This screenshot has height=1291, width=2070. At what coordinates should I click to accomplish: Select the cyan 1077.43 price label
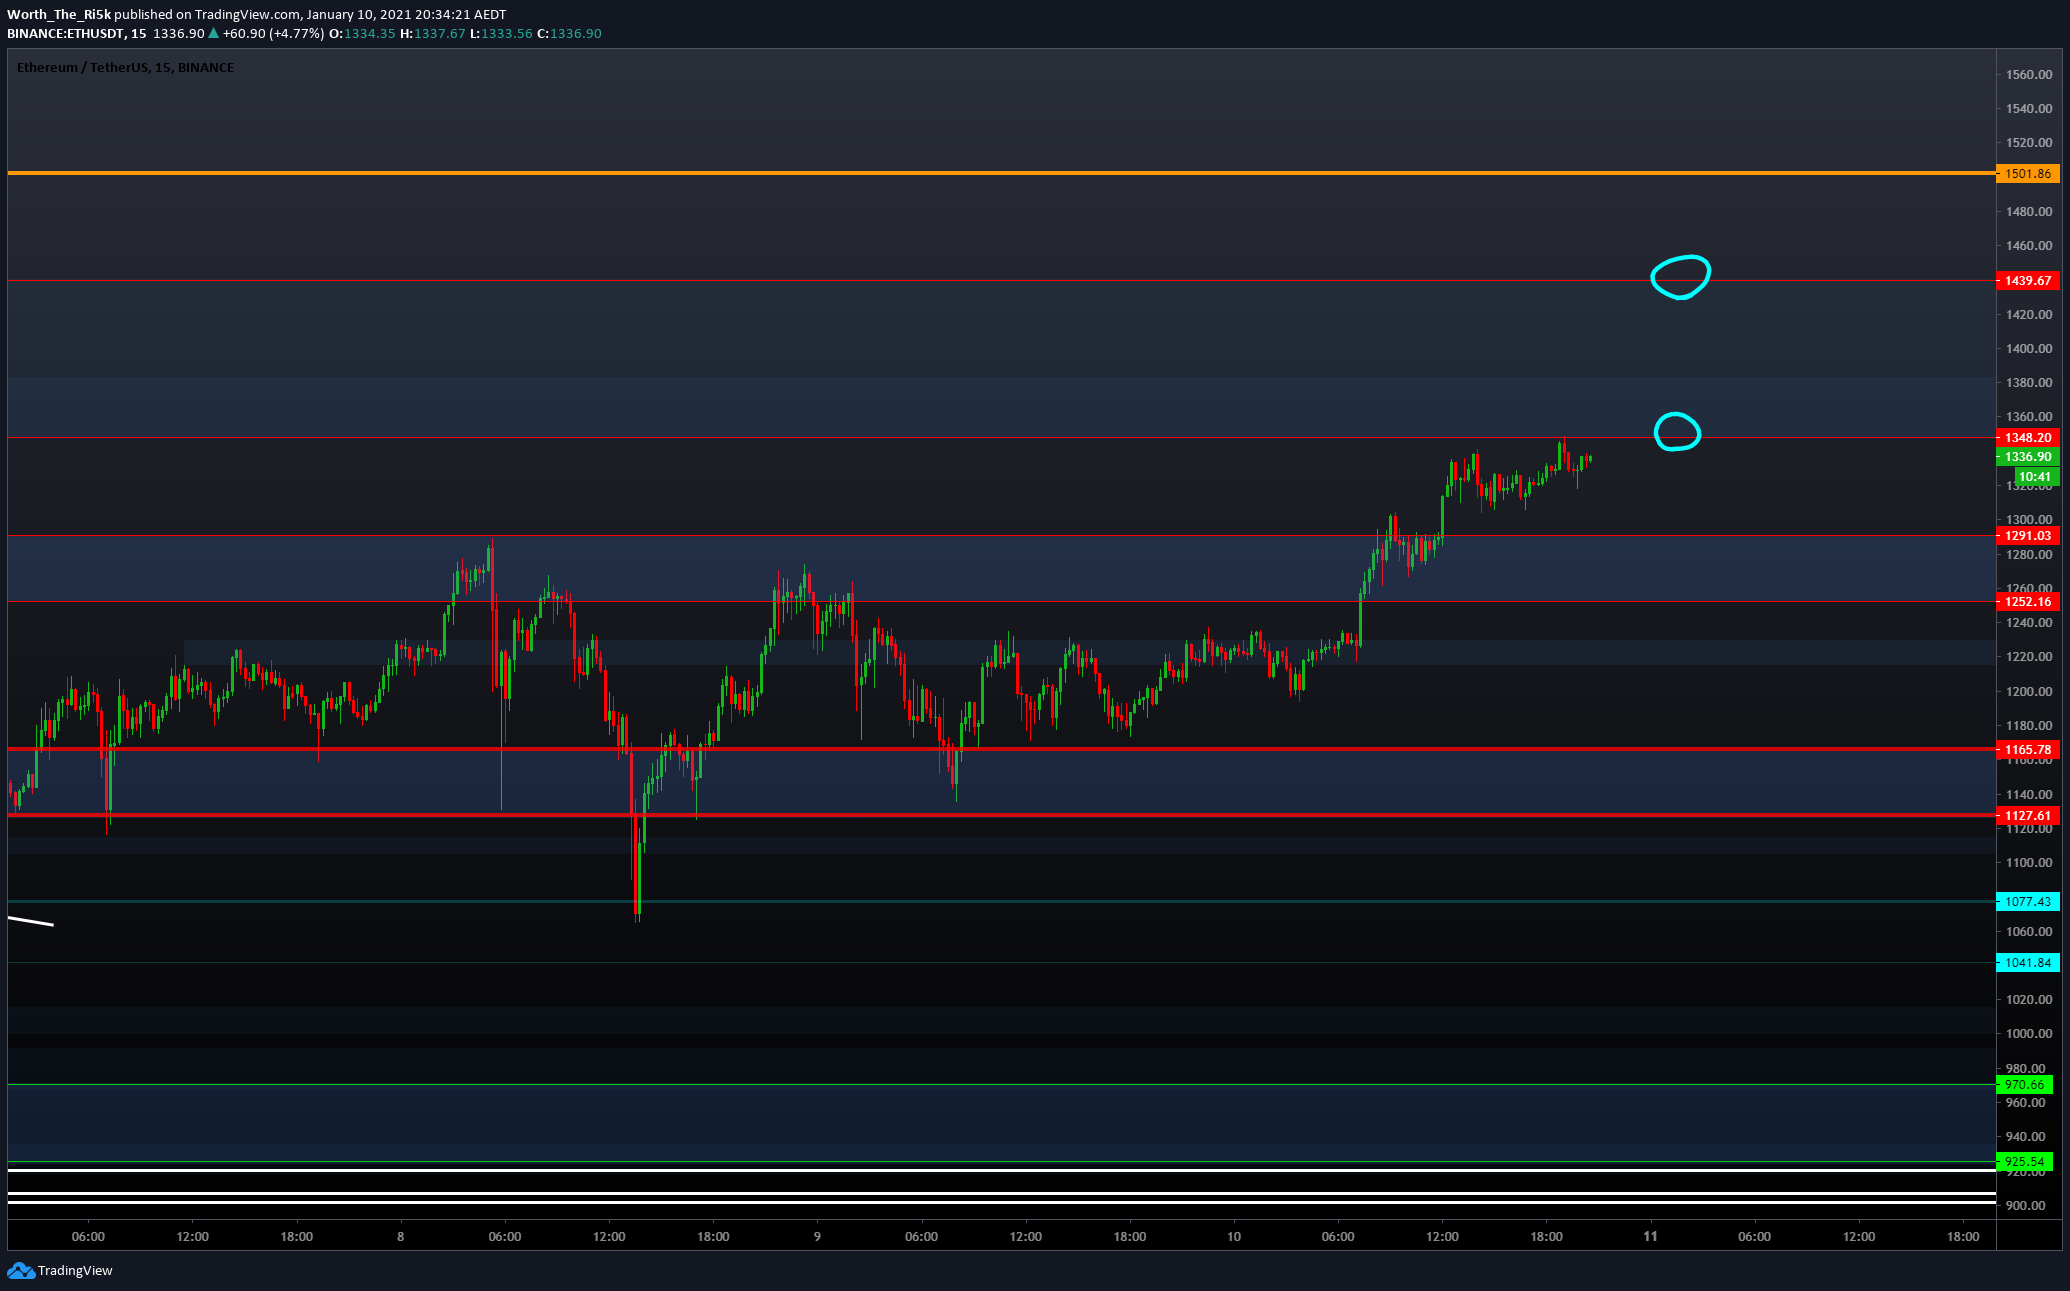[x=2027, y=901]
